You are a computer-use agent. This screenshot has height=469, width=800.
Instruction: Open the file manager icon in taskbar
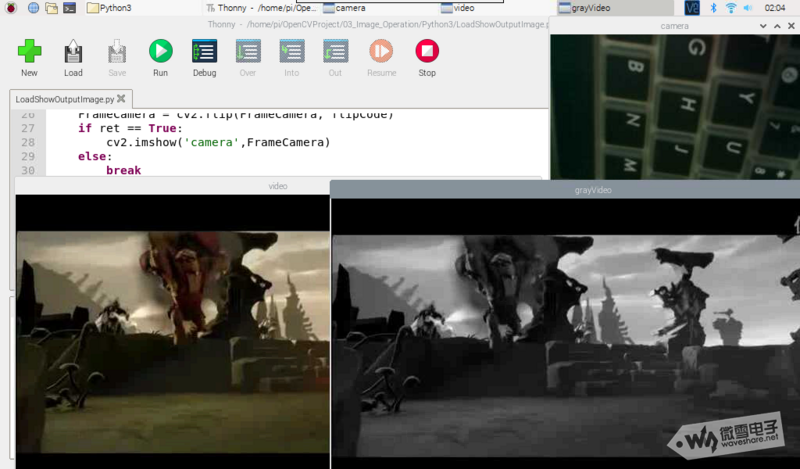coord(52,8)
